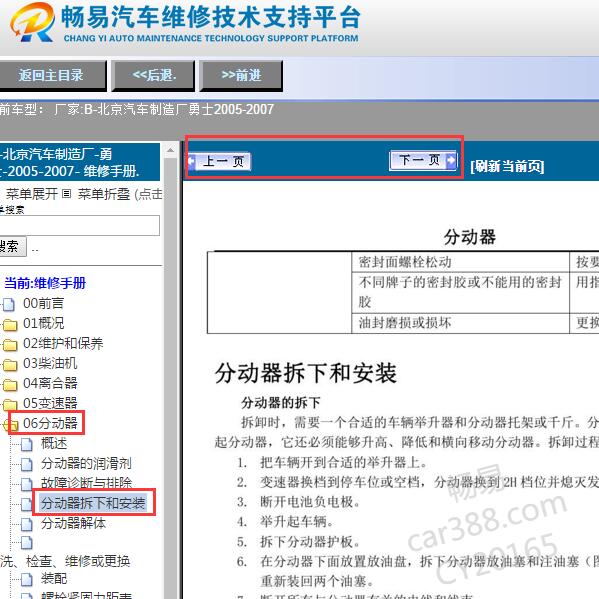
Task: Go forward with the >>前进 button
Action: click(x=241, y=75)
